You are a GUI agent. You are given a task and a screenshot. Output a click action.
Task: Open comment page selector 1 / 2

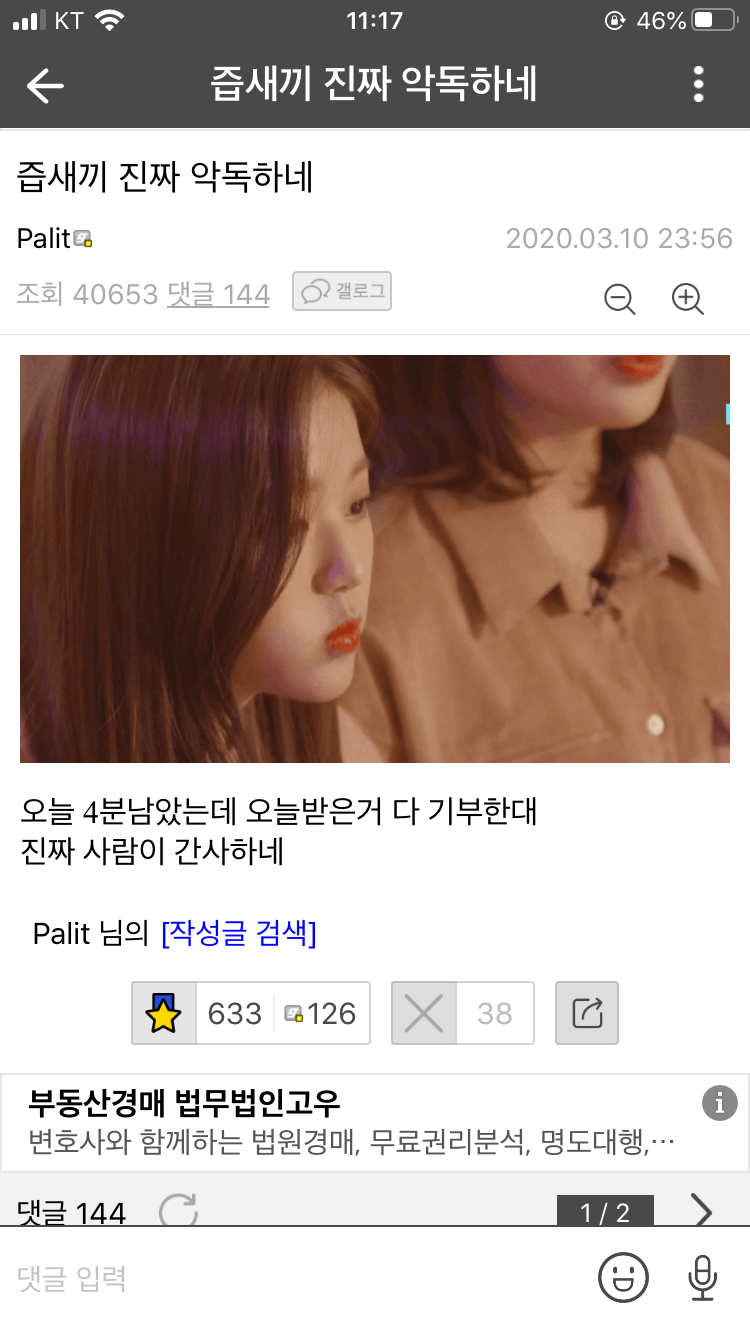(x=605, y=1211)
